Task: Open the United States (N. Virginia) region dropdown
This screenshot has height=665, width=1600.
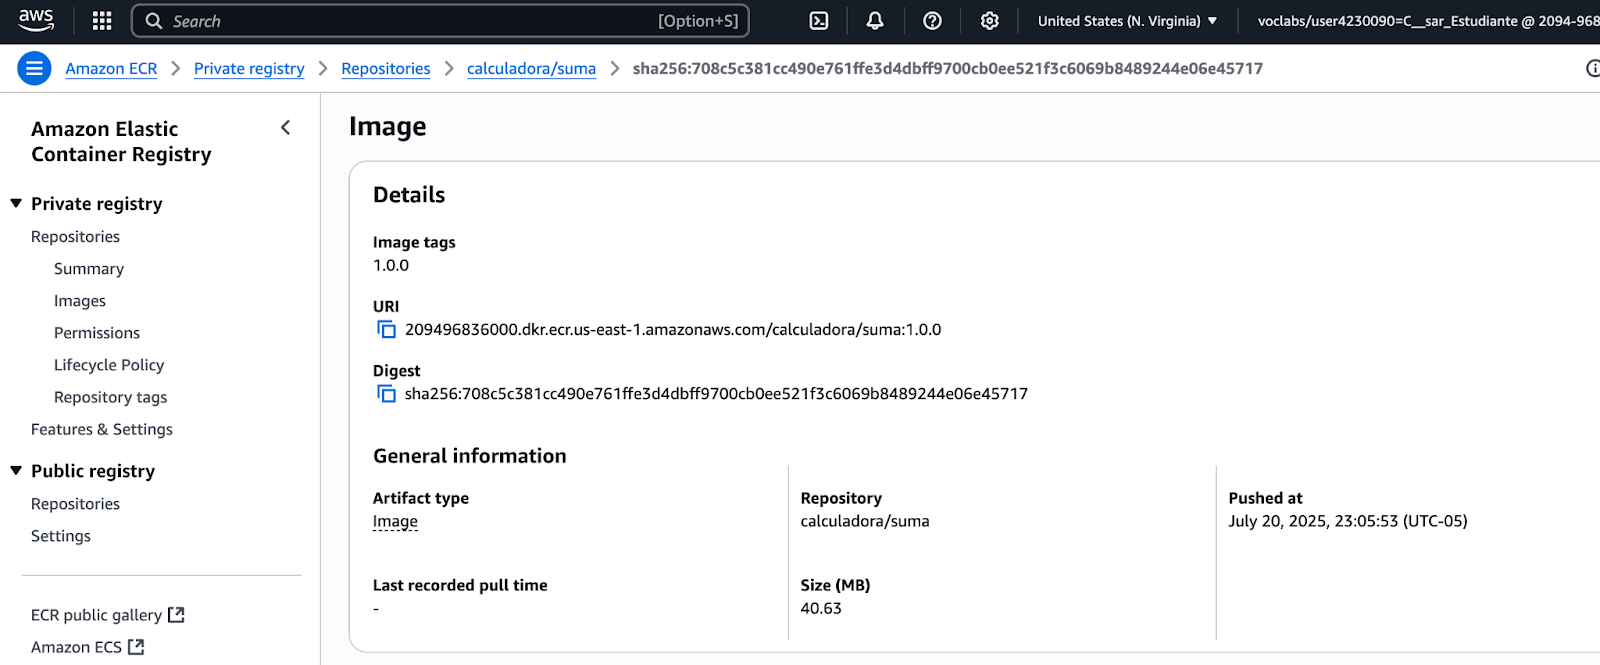Action: point(1127,21)
